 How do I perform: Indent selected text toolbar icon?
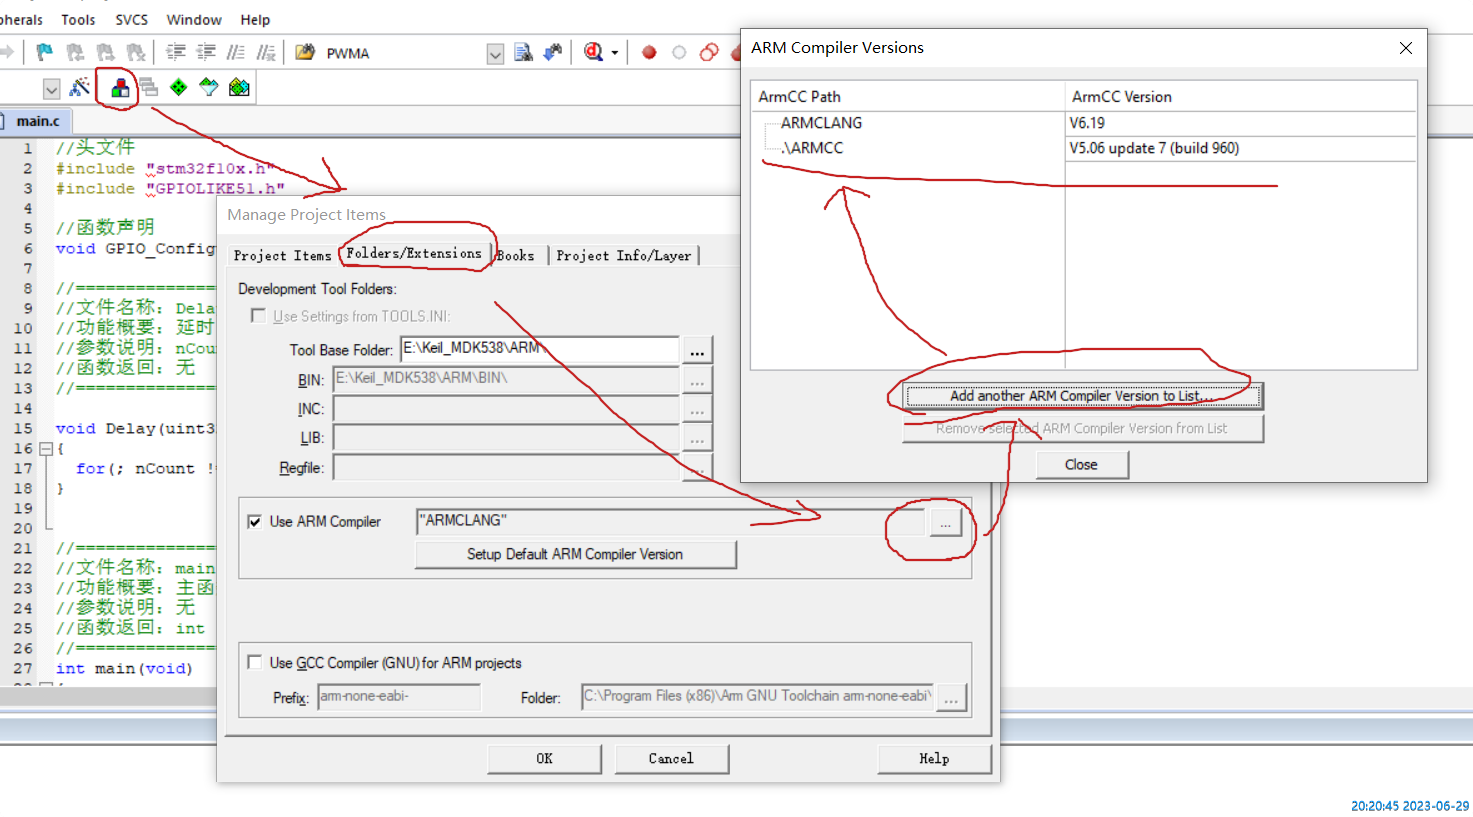point(176,52)
